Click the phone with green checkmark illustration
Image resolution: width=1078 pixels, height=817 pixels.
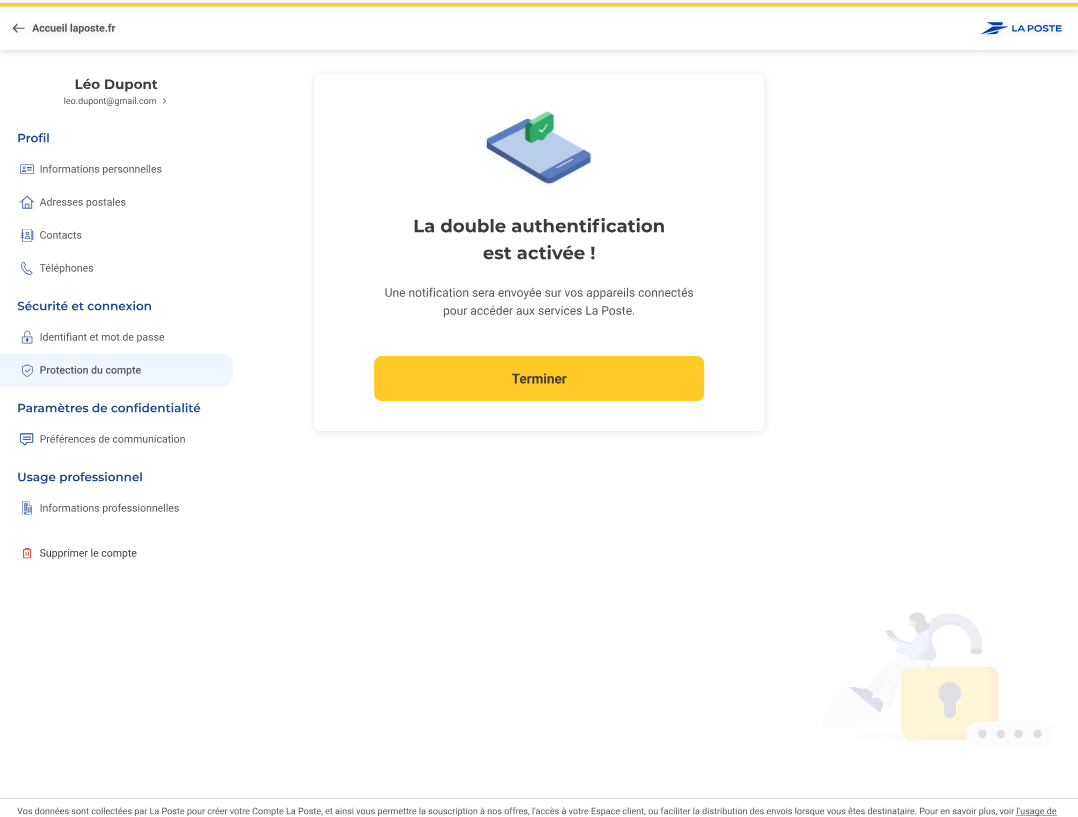(538, 148)
